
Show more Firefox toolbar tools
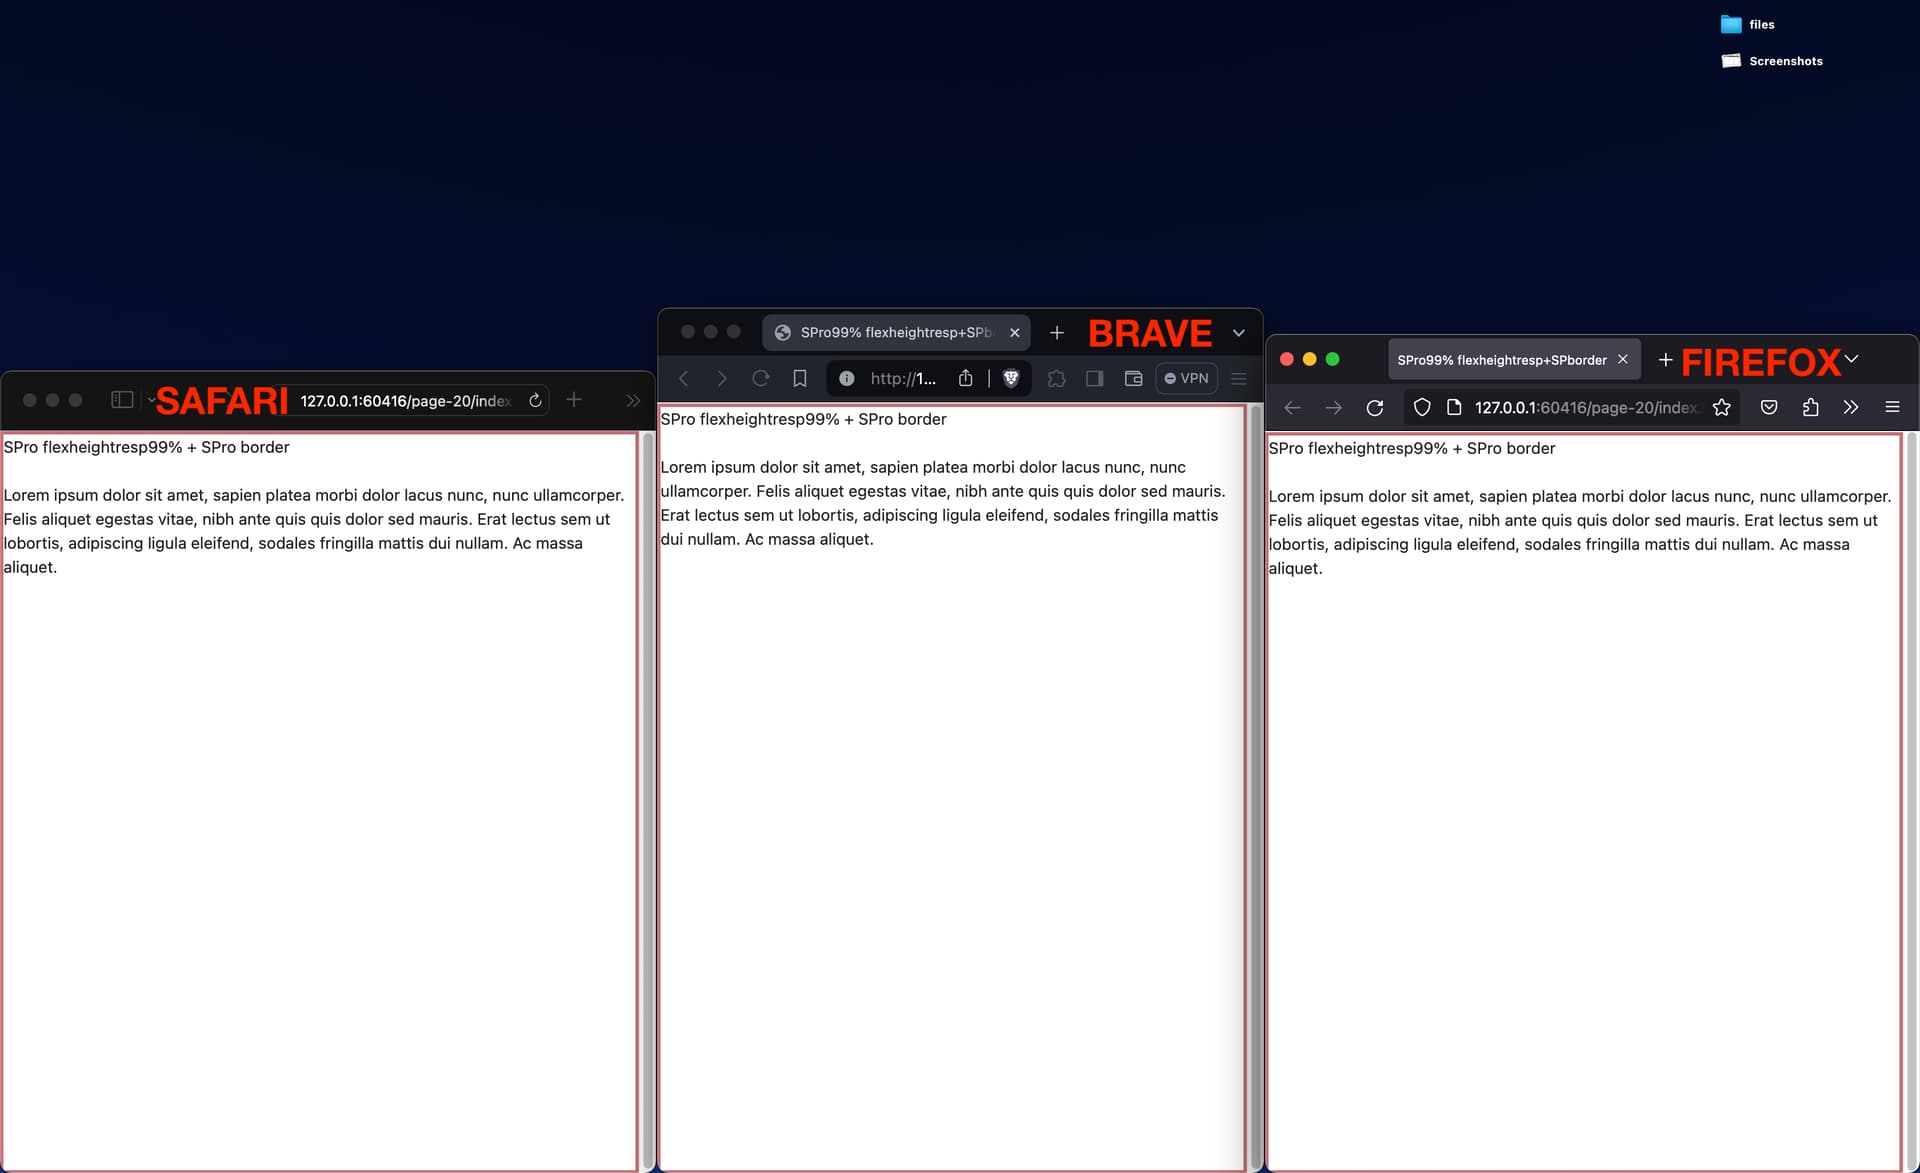point(1851,407)
